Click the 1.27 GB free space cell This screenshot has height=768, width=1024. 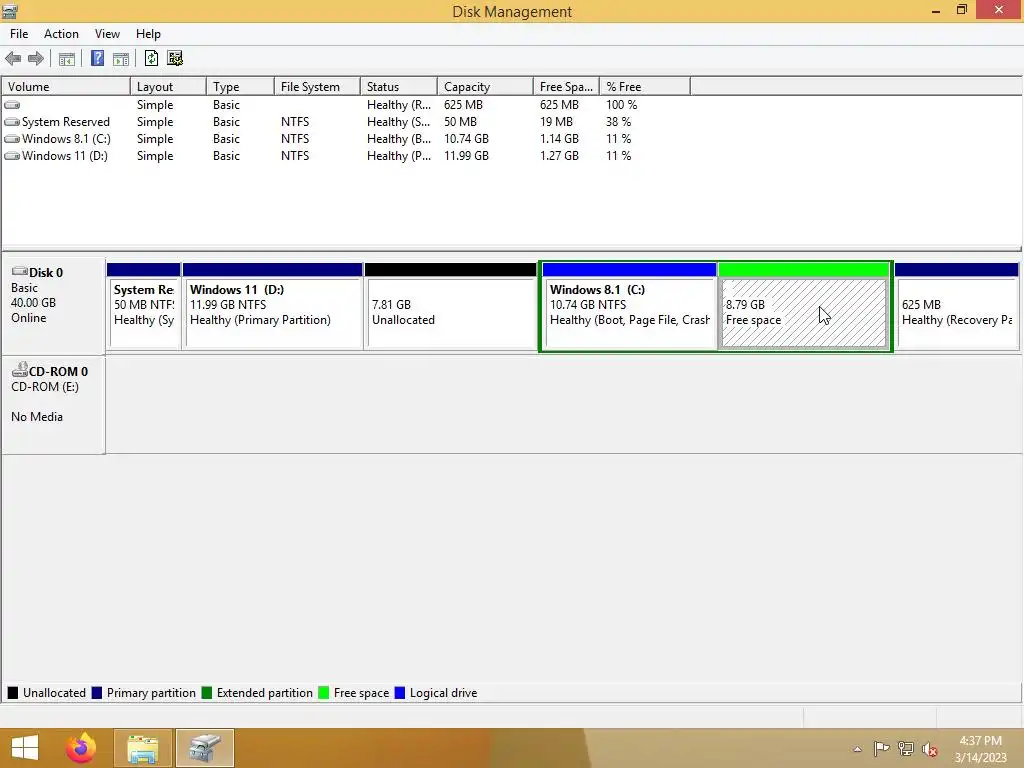point(559,155)
